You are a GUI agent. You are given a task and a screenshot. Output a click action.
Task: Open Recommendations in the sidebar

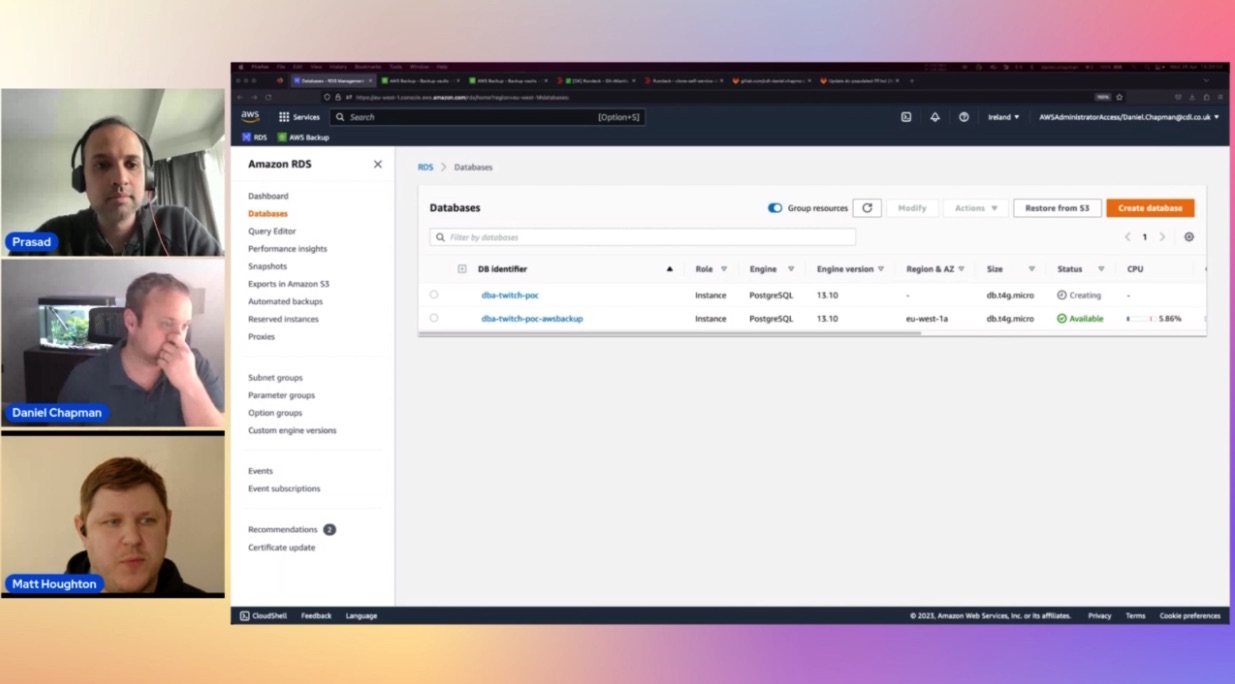283,529
